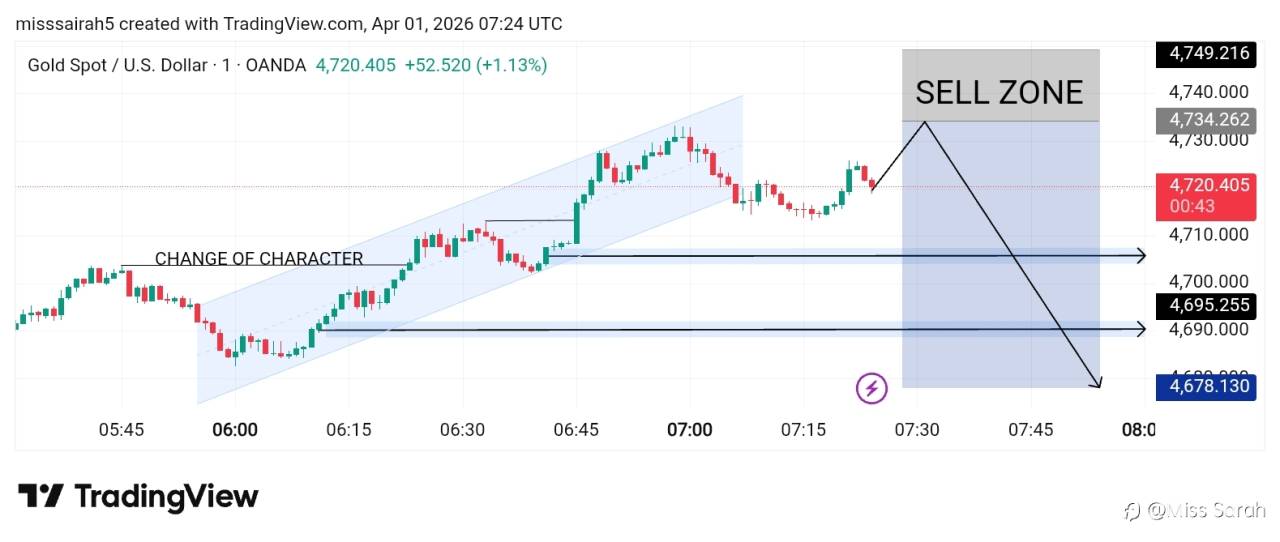Click the gray 4,734.262 price label
Image resolution: width=1280 pixels, height=542 pixels.
(1205, 120)
